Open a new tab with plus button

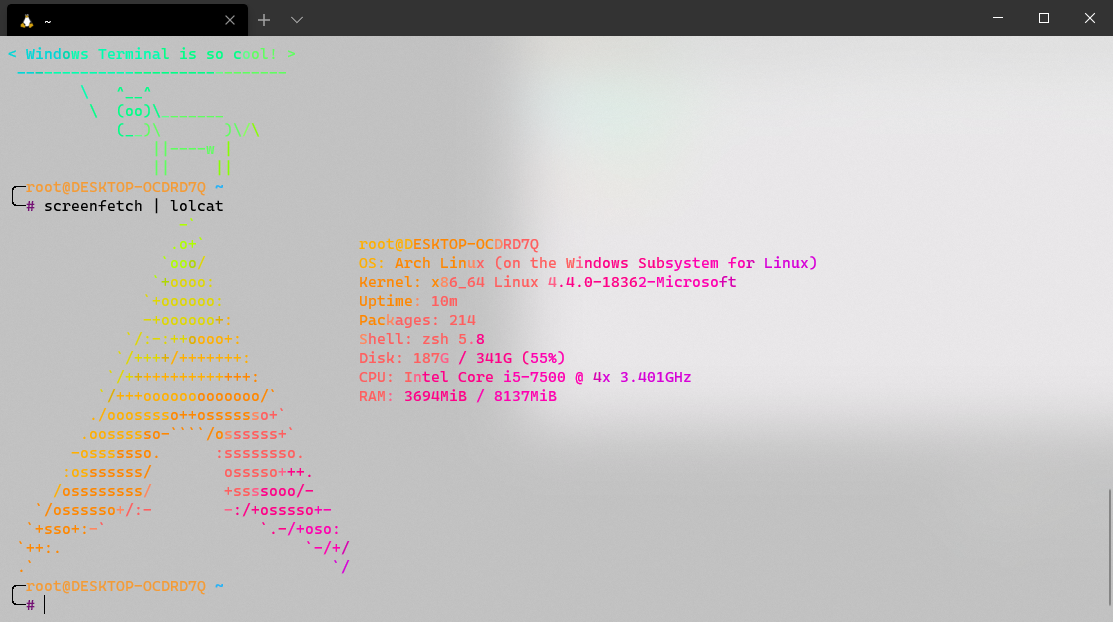[x=264, y=20]
